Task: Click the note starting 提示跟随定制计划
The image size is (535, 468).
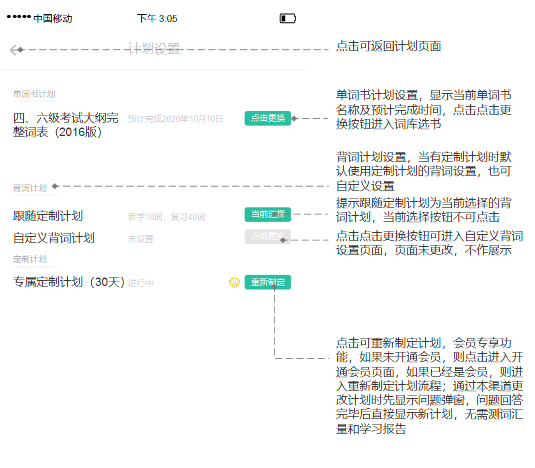Action: pyautogui.click(x=423, y=210)
